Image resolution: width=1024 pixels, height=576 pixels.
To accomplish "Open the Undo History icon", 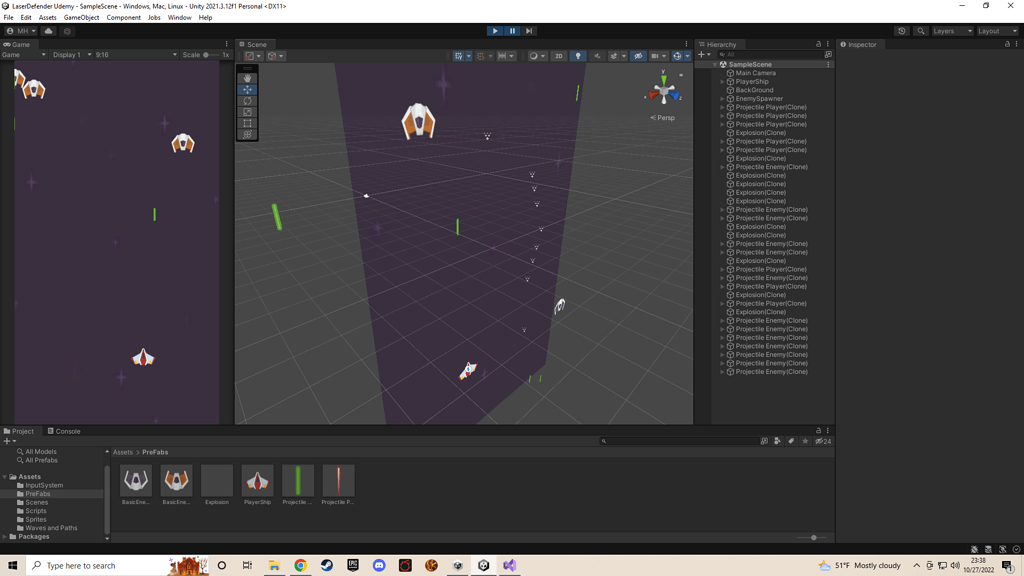I will pos(902,31).
